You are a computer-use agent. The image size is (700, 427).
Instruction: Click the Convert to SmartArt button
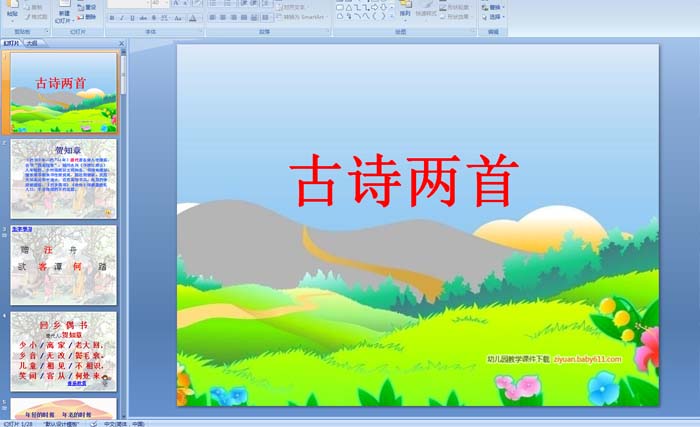(301, 17)
